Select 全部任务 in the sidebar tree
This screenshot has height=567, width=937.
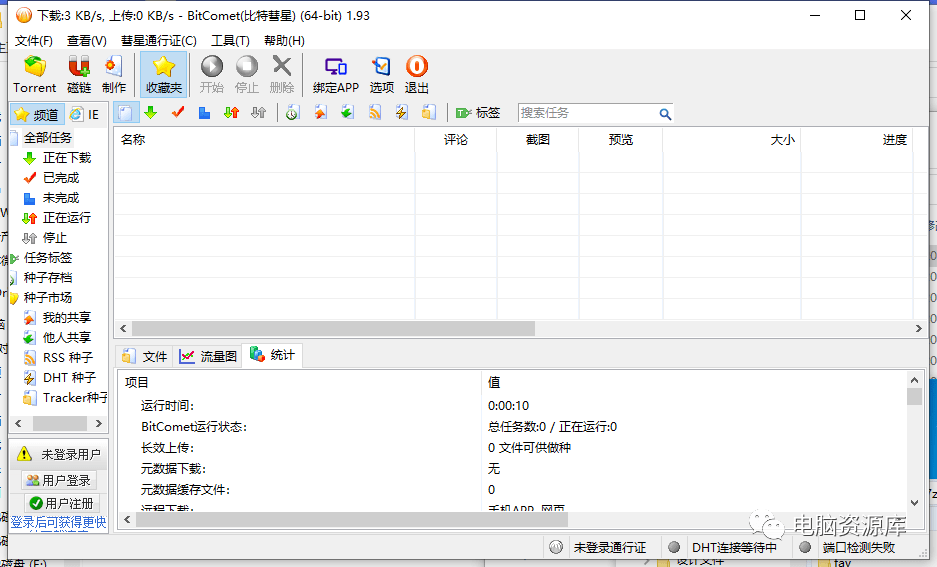point(48,138)
